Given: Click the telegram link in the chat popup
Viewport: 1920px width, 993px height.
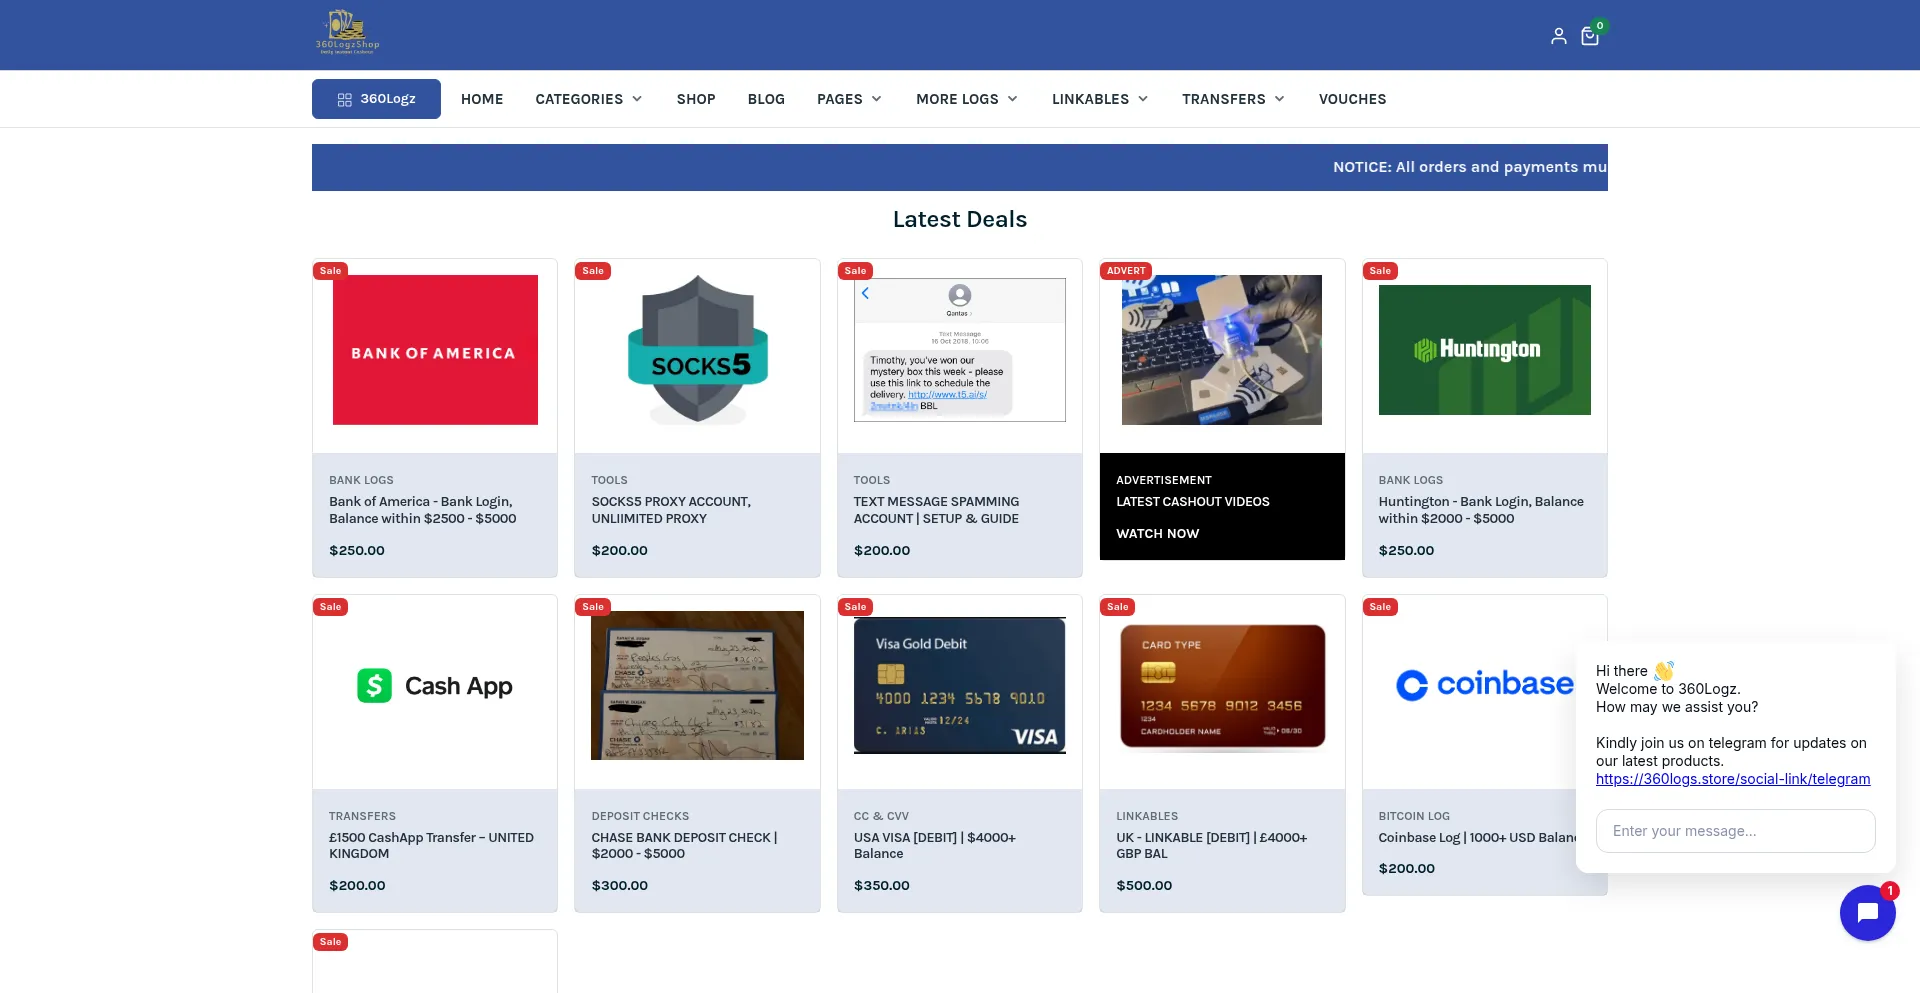Looking at the screenshot, I should tap(1733, 779).
